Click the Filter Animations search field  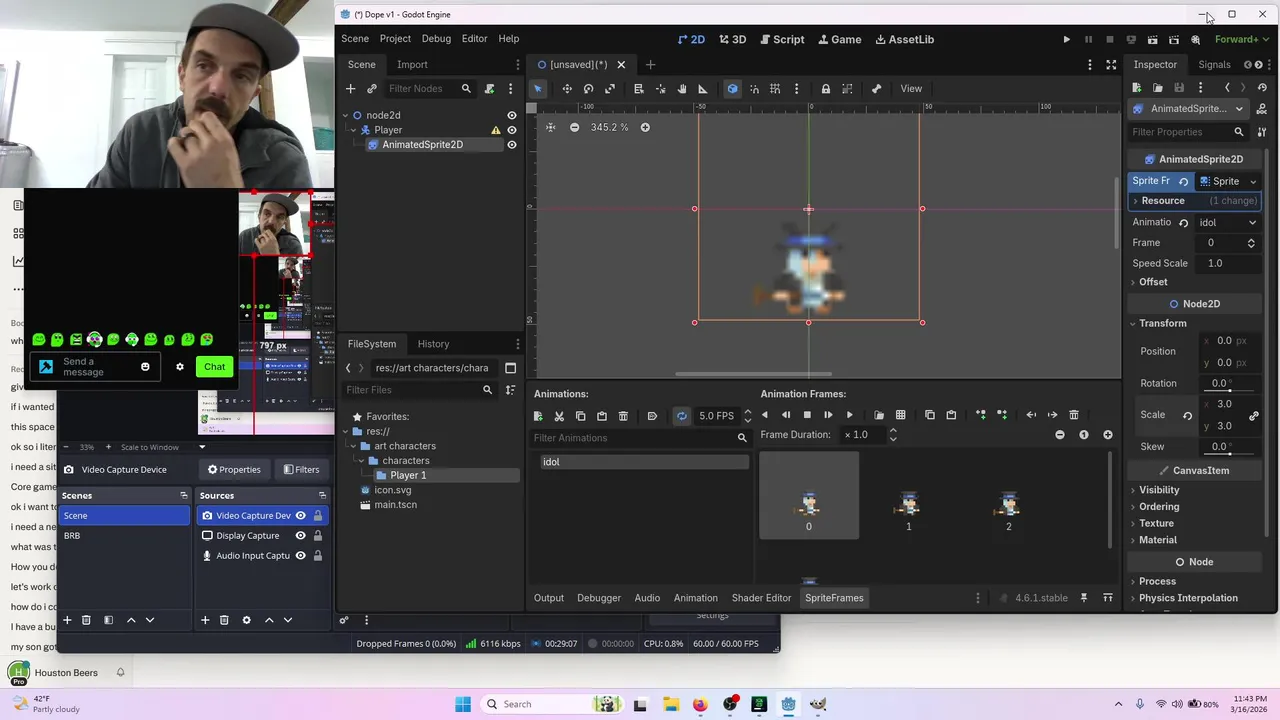[641, 438]
